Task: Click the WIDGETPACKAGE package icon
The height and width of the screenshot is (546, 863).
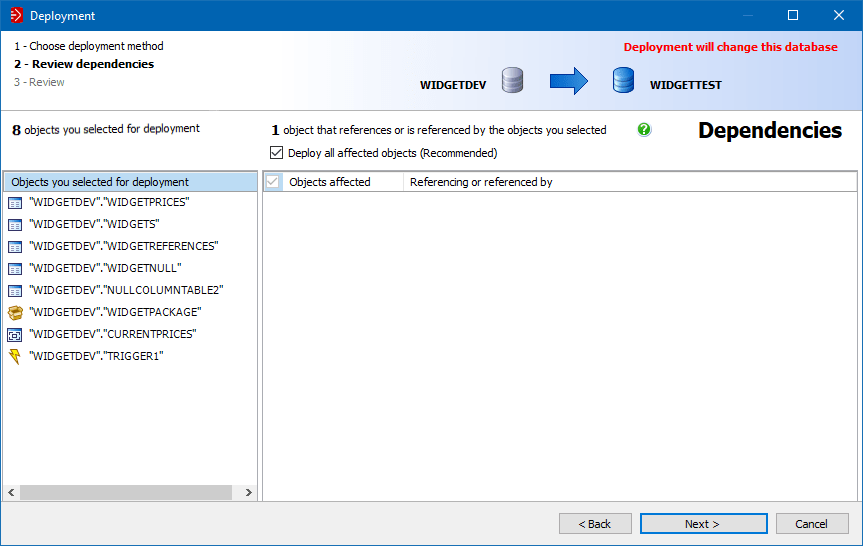Action: click(x=14, y=312)
